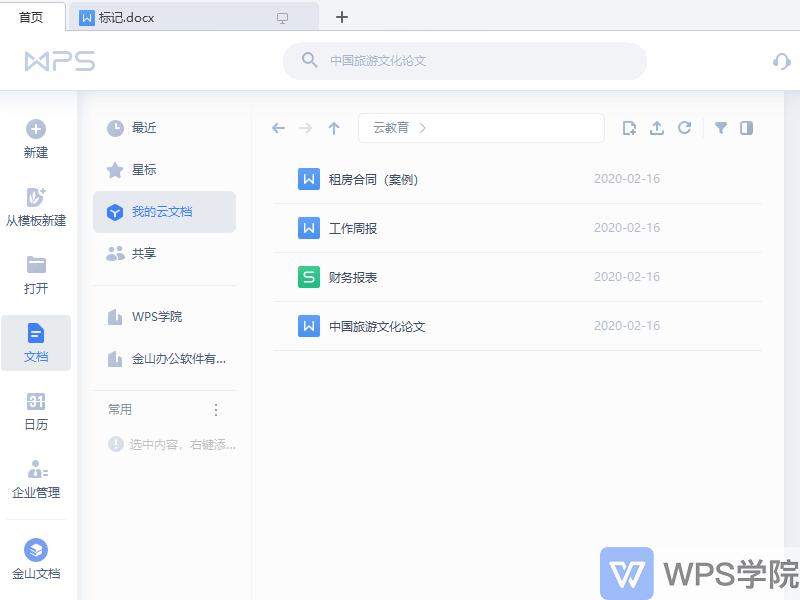Click the 2020-02-16 date of 工作周报
The image size is (800, 600).
(x=627, y=228)
